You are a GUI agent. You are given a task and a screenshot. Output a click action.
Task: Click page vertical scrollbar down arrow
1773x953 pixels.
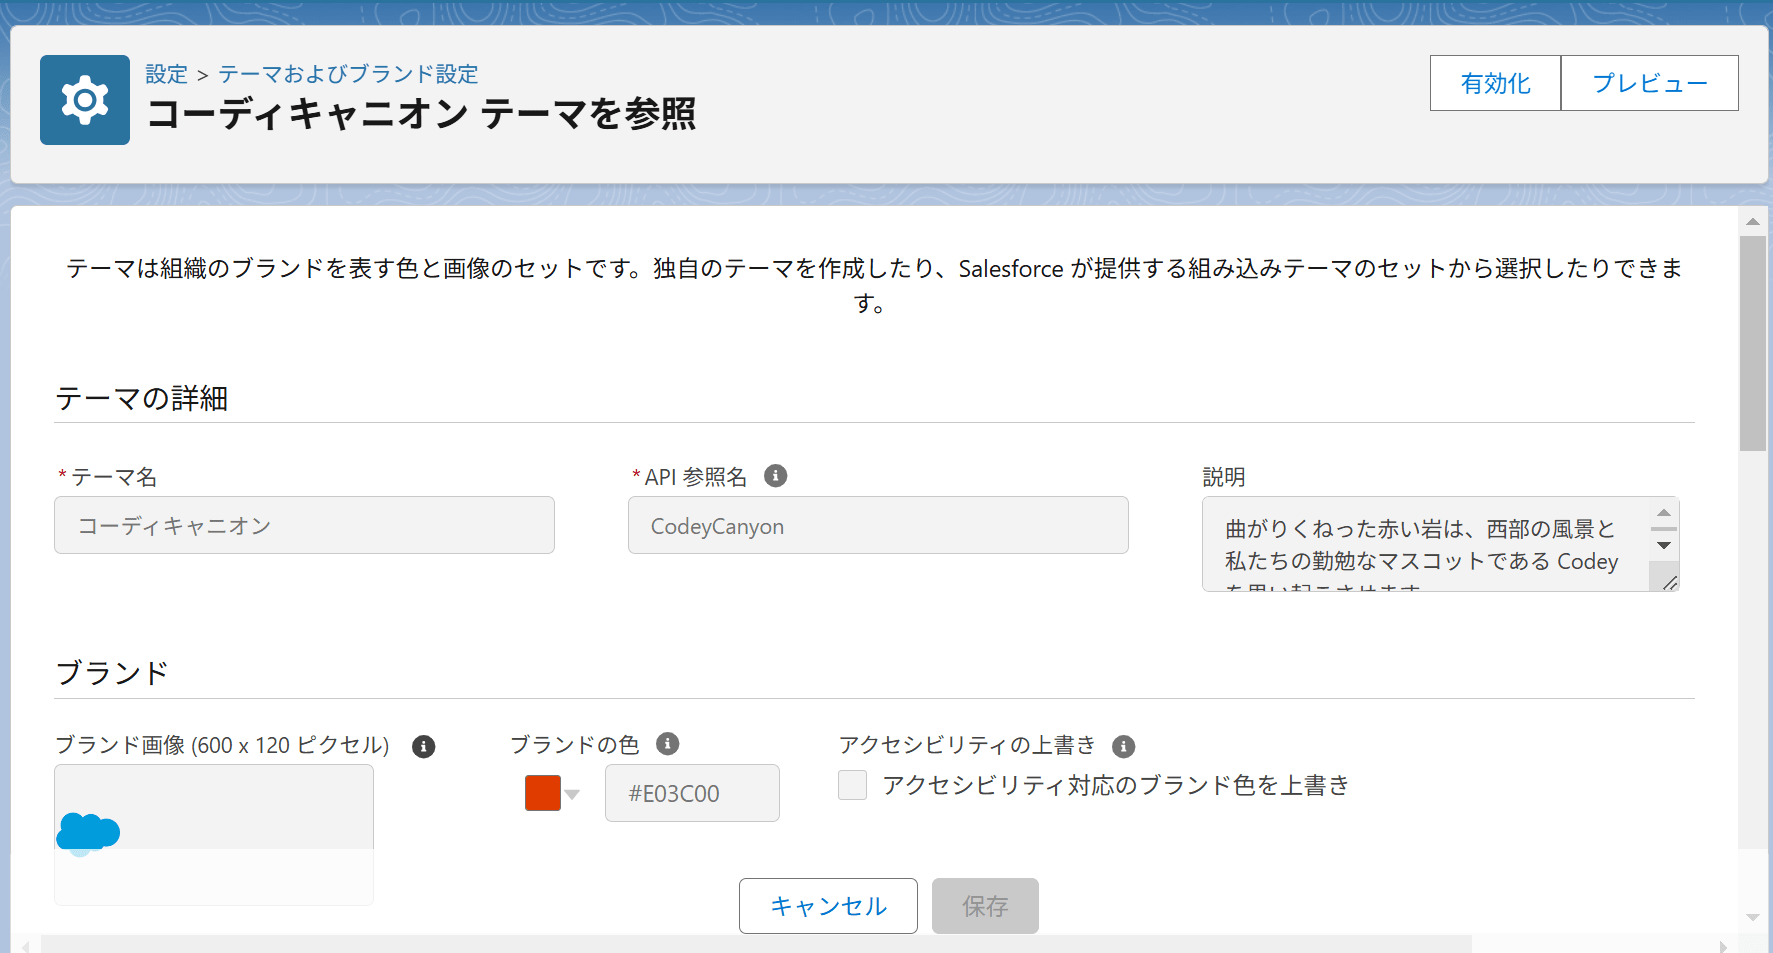[x=1753, y=917]
